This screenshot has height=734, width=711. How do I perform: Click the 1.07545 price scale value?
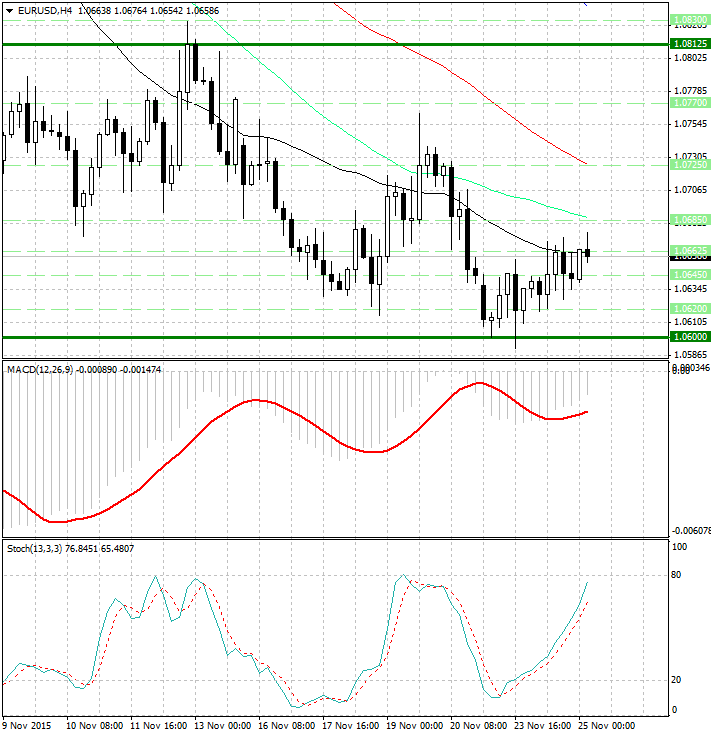[x=690, y=124]
